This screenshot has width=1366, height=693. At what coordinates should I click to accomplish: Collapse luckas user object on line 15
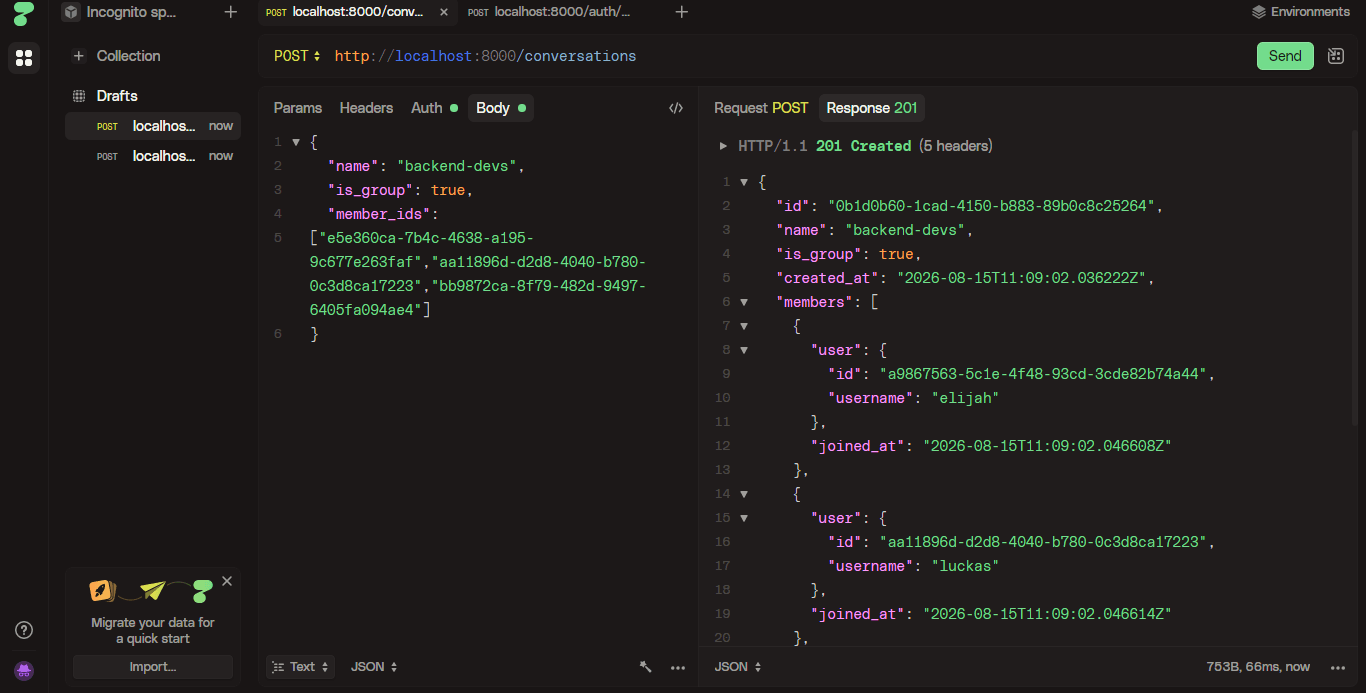[744, 518]
